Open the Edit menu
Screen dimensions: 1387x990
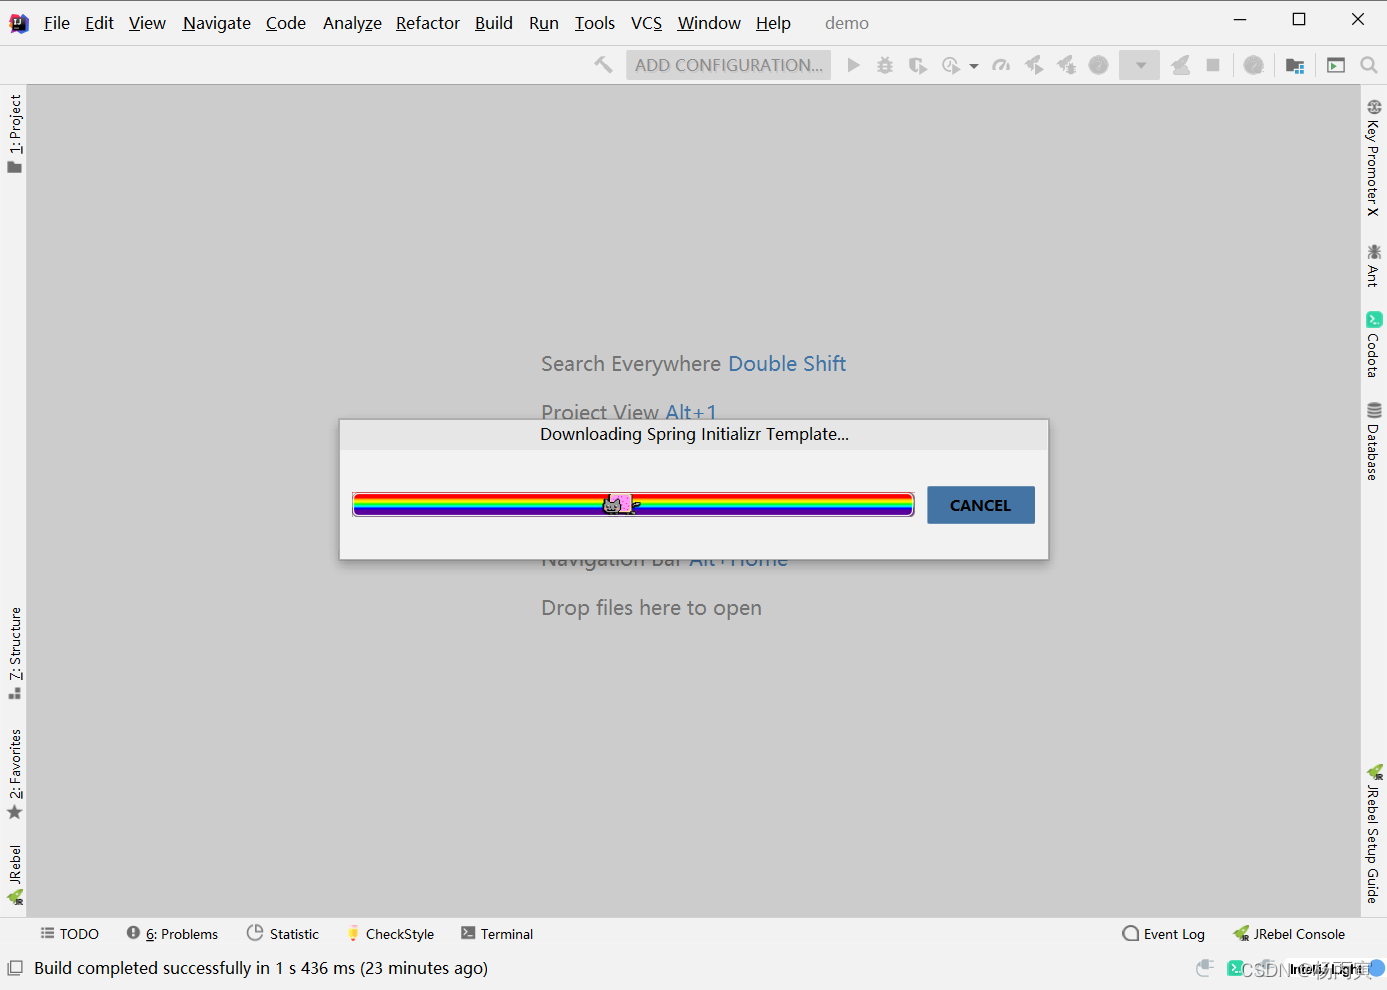click(99, 23)
